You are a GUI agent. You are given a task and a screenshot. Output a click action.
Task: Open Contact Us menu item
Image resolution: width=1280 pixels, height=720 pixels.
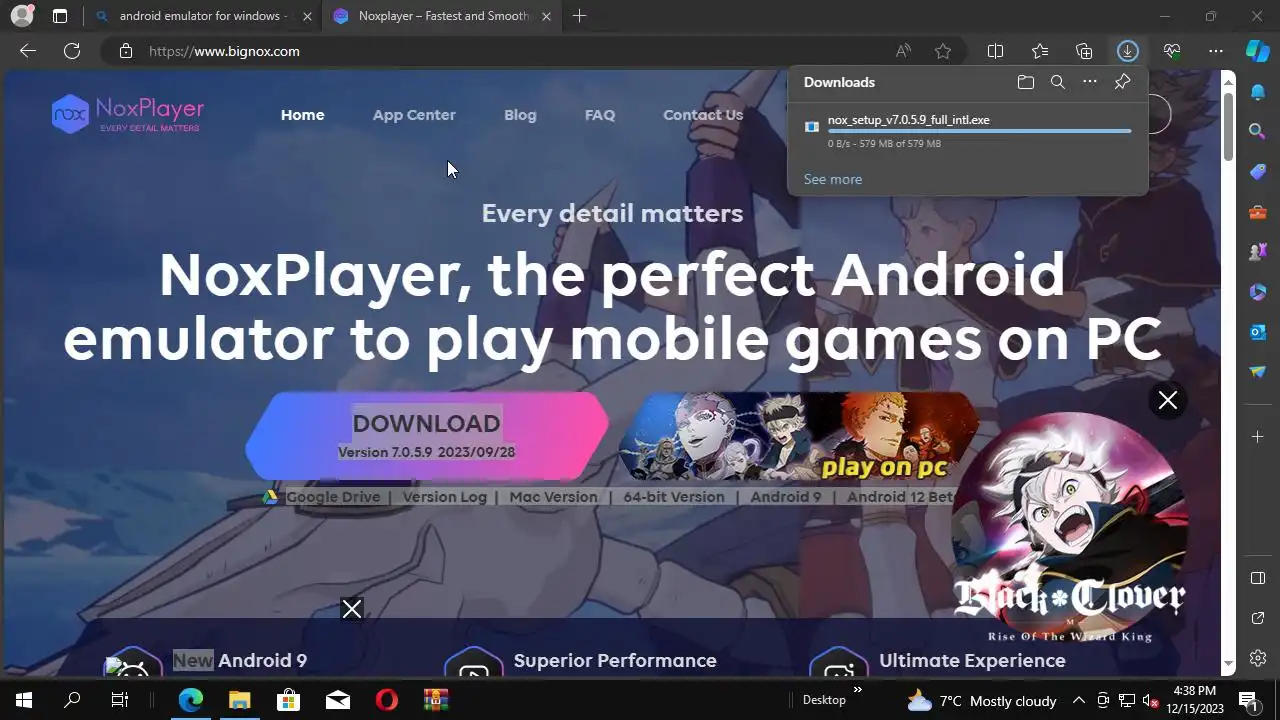703,115
